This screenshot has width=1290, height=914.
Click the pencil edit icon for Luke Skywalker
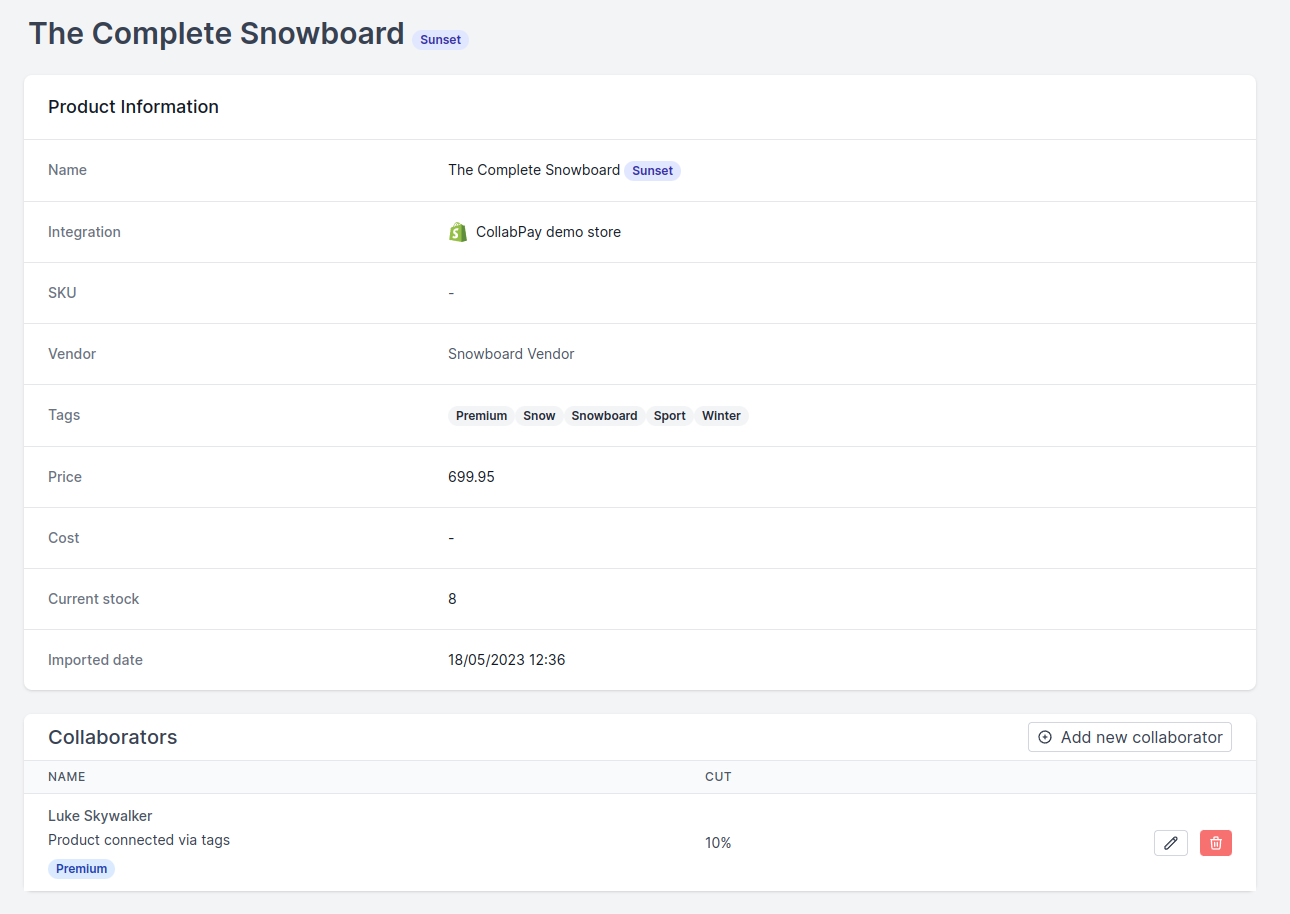[x=1171, y=843]
